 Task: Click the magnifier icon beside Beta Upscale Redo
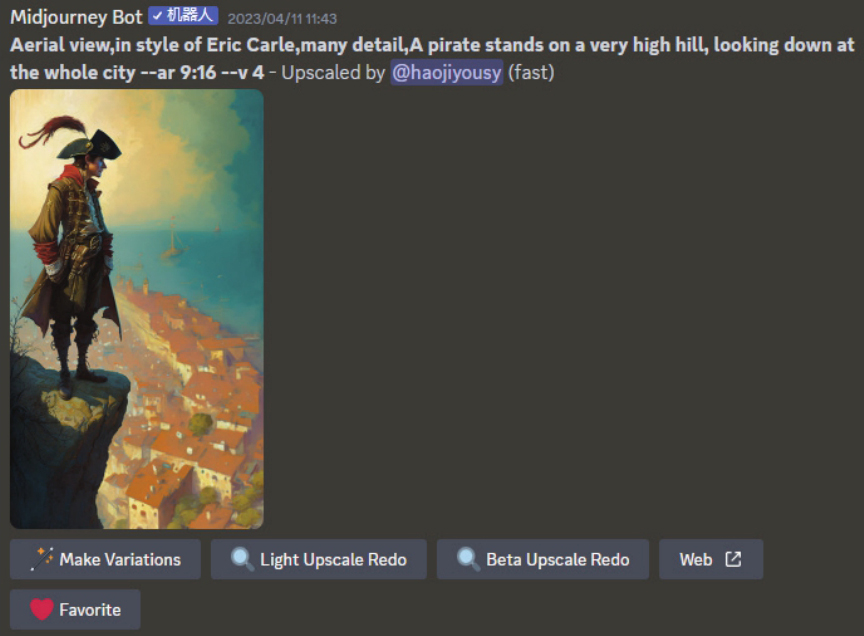pyautogui.click(x=468, y=559)
